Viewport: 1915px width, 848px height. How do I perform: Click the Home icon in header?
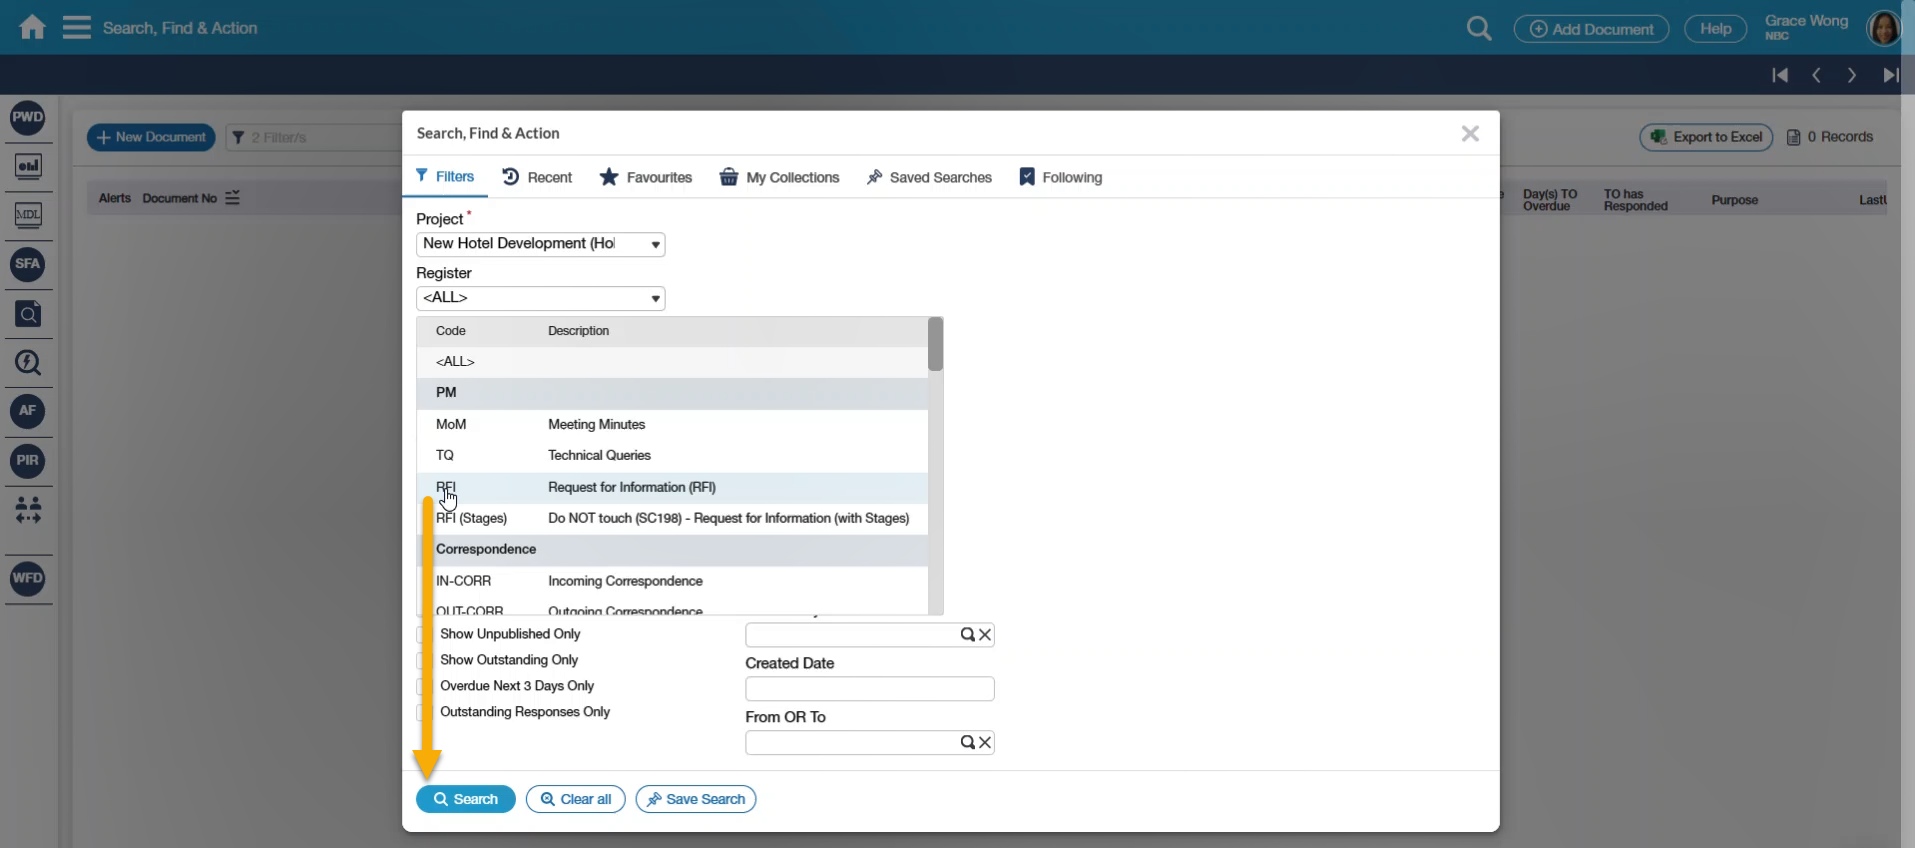pyautogui.click(x=32, y=27)
